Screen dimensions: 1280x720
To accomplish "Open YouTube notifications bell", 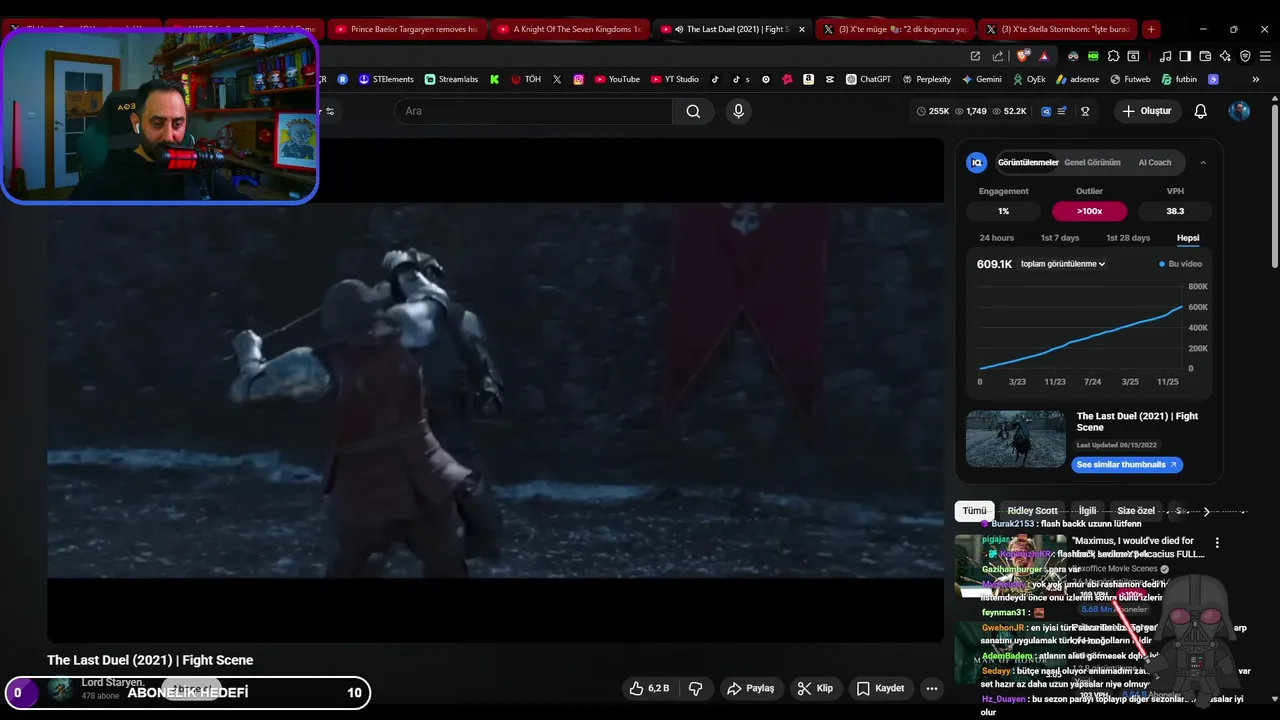I will (1201, 111).
